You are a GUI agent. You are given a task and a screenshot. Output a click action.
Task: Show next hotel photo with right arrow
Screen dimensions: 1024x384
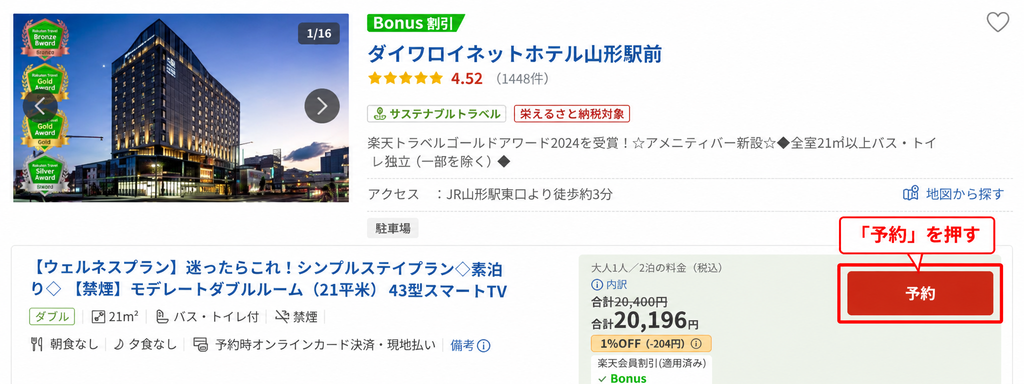322,106
